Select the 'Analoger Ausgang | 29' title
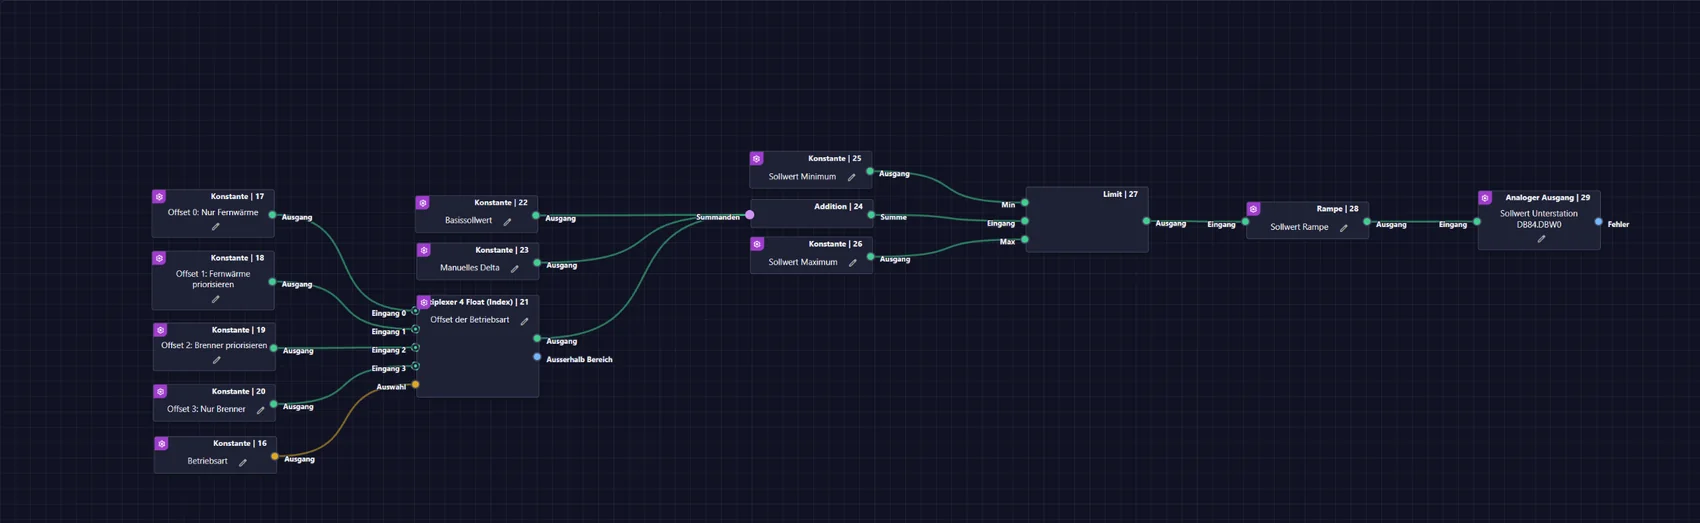Image resolution: width=1700 pixels, height=523 pixels. click(1547, 198)
